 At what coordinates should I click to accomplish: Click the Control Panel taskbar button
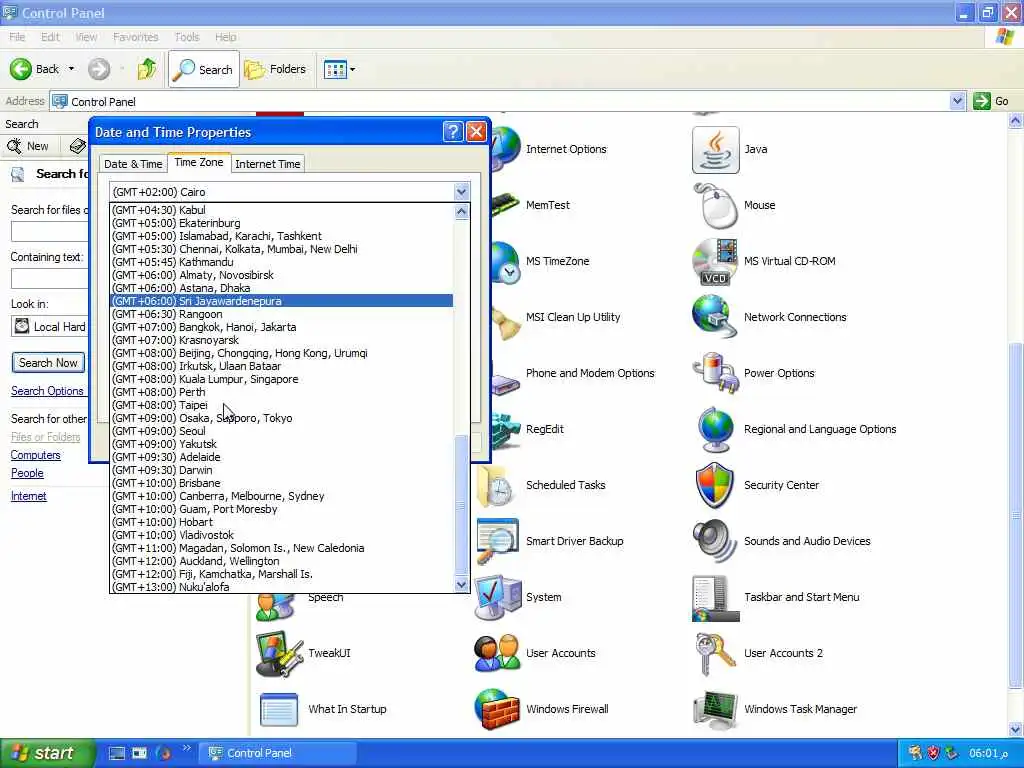click(x=277, y=753)
